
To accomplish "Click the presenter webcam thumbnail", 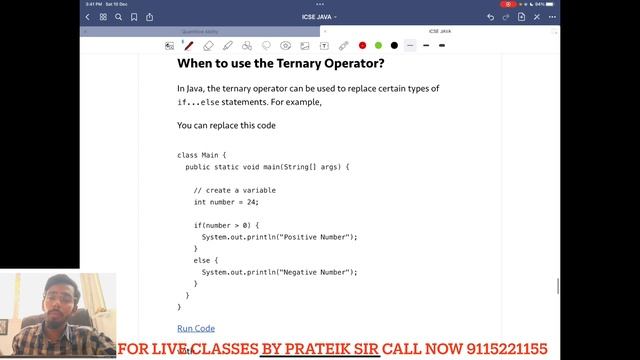I will 58,315.
